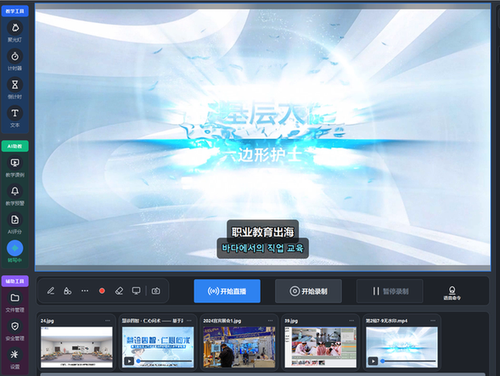500x376 pixels.
Task: Select the shapes tool in toolbar
Action: pos(68,291)
